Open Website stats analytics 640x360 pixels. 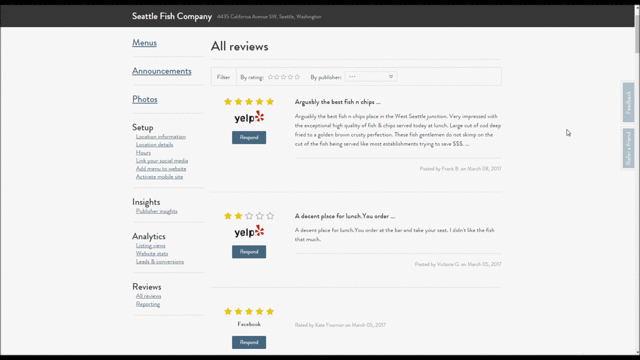(x=152, y=253)
